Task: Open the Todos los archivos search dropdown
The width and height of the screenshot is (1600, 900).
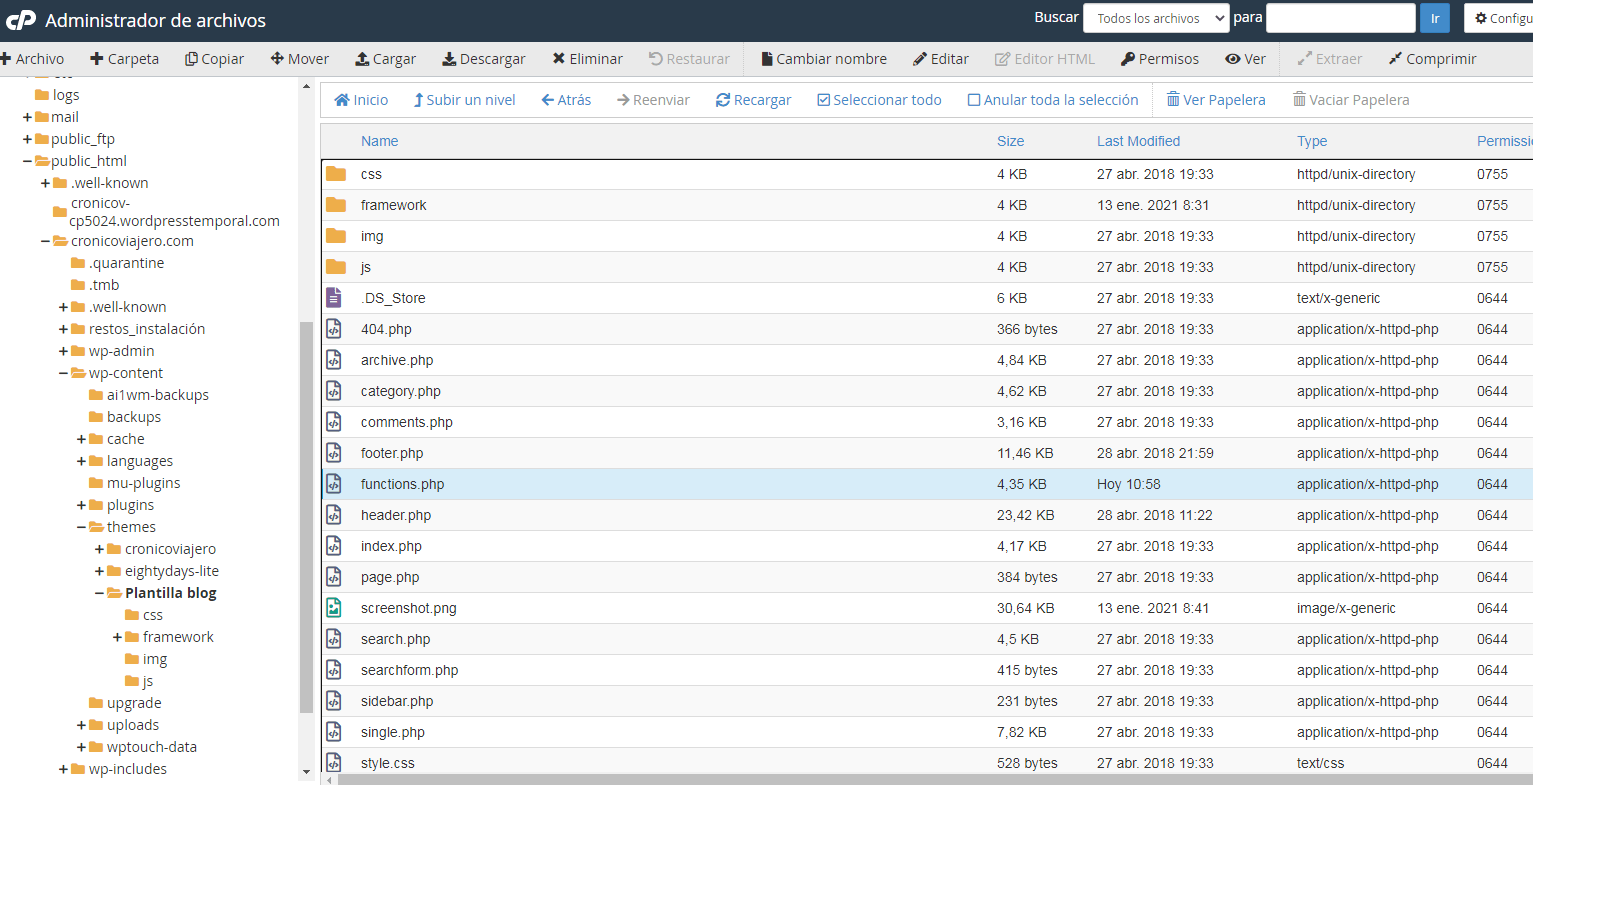Action: (1156, 18)
